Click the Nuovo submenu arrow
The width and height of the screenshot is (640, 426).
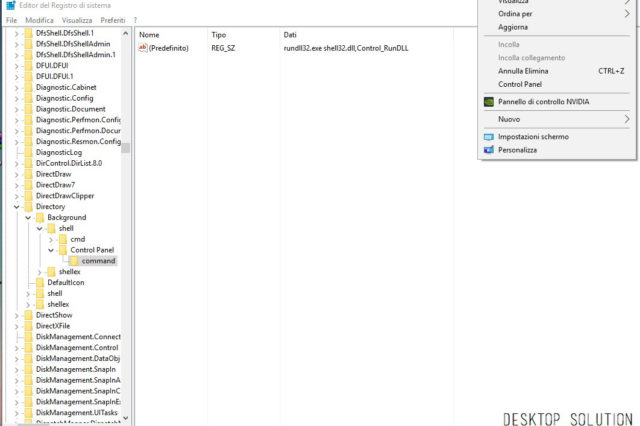[x=627, y=119]
